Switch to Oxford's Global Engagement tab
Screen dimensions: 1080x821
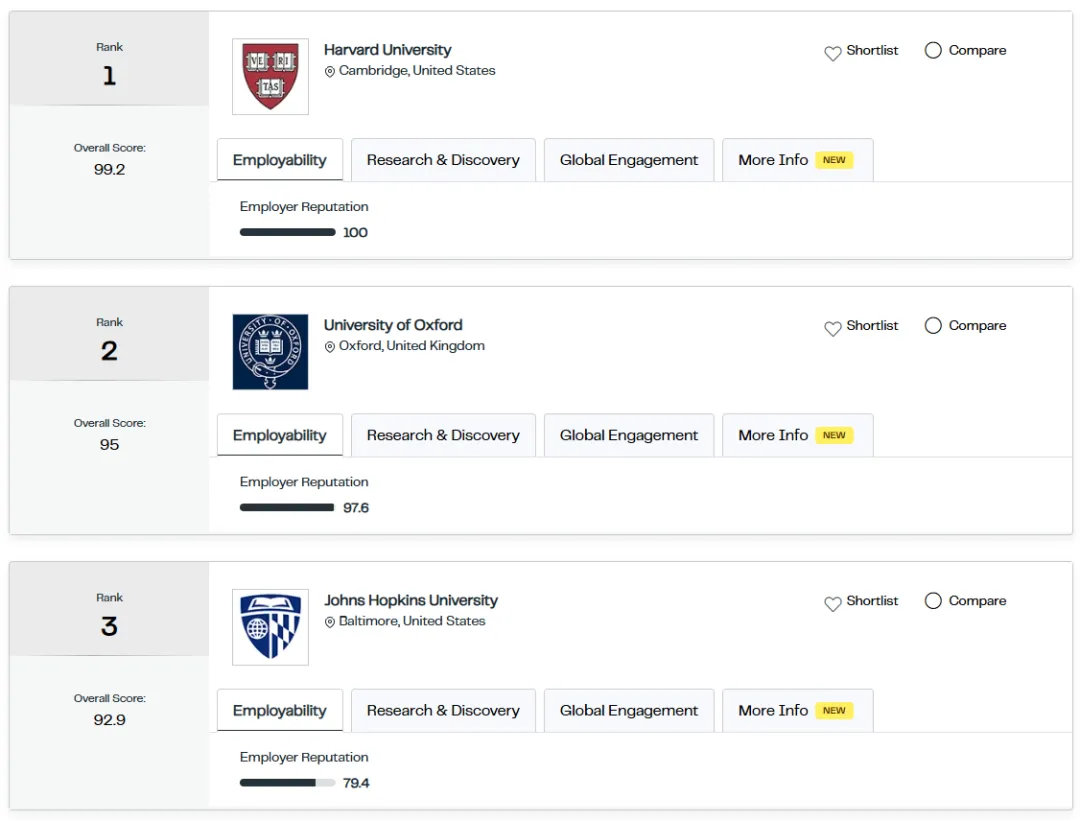pos(629,435)
